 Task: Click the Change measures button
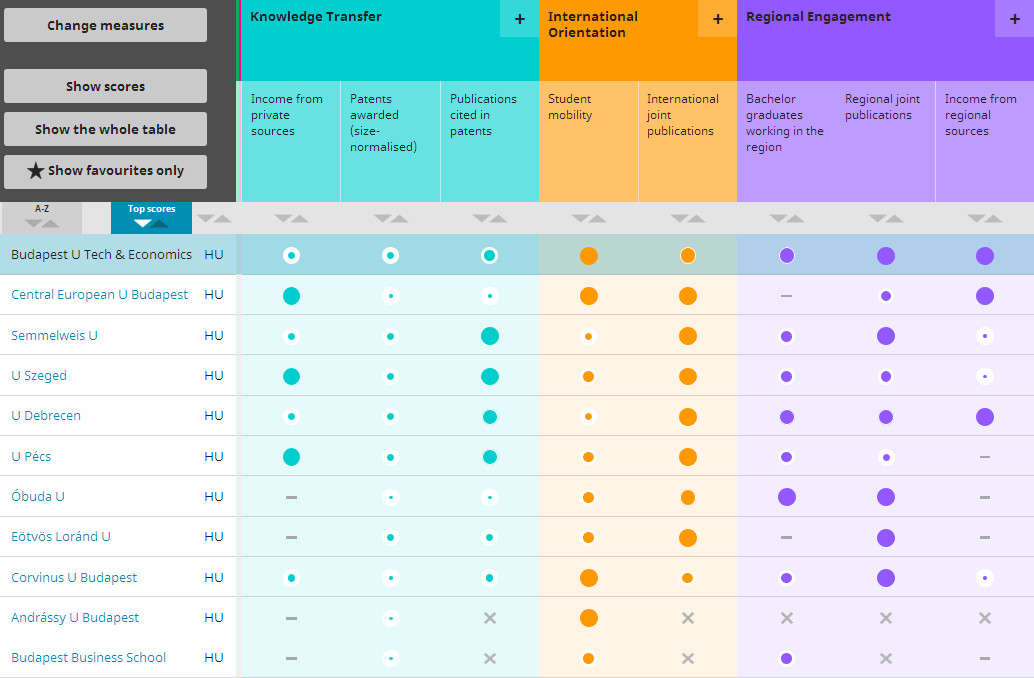(x=106, y=25)
